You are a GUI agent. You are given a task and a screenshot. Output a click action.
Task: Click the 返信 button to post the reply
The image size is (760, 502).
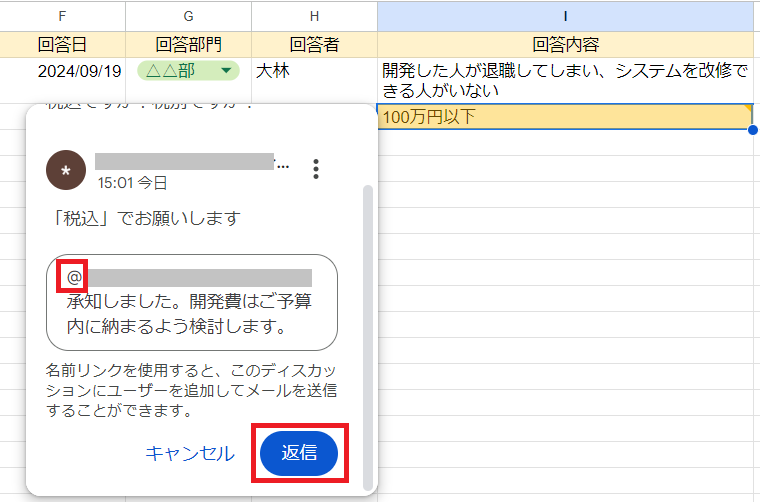(299, 454)
